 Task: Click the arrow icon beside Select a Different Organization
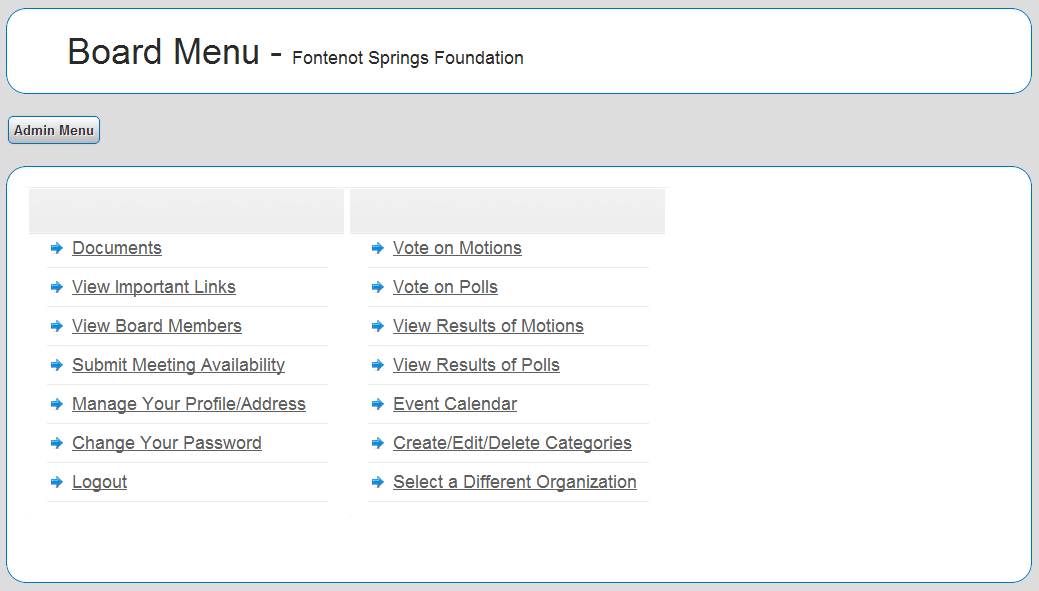tap(378, 482)
